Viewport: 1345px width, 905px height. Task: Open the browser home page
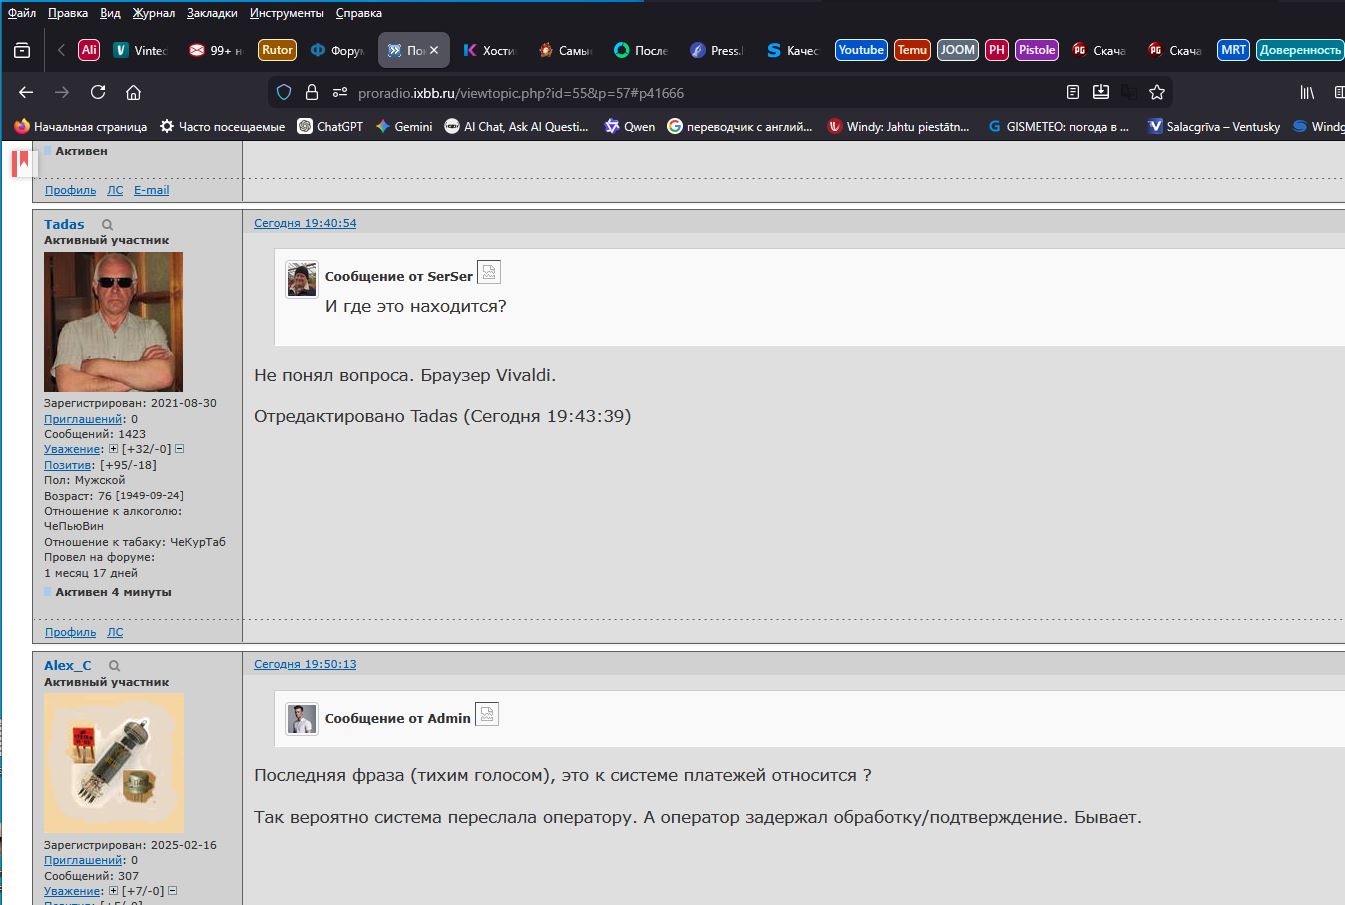pyautogui.click(x=133, y=92)
